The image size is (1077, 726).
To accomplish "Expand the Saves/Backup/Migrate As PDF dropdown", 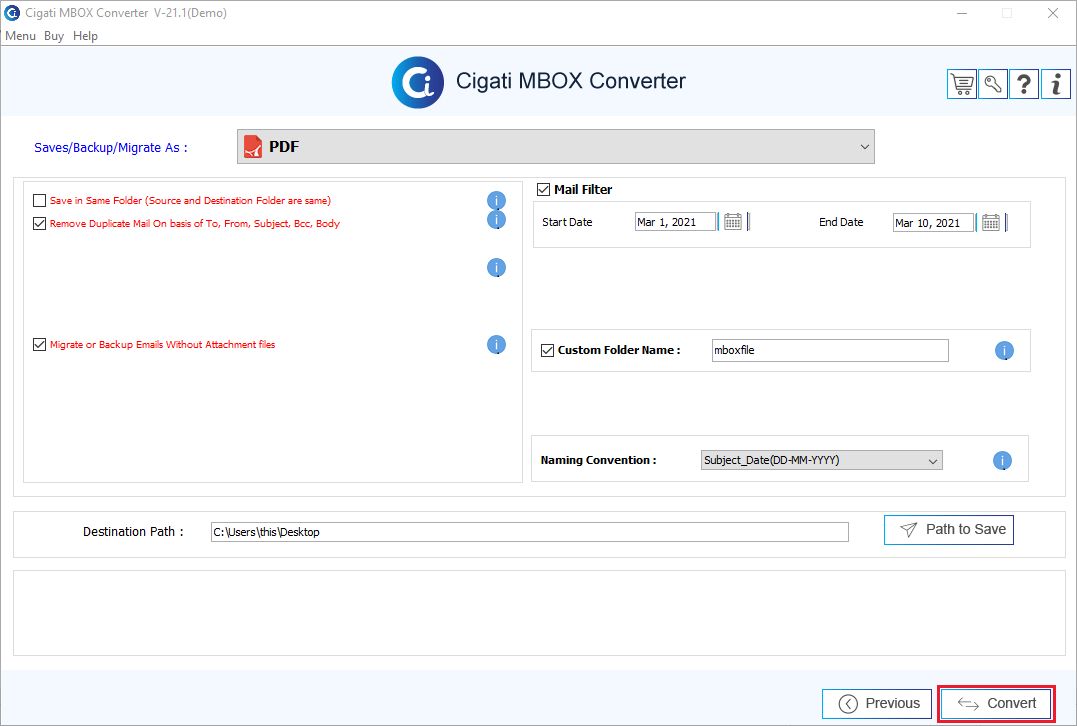I will 556,147.
